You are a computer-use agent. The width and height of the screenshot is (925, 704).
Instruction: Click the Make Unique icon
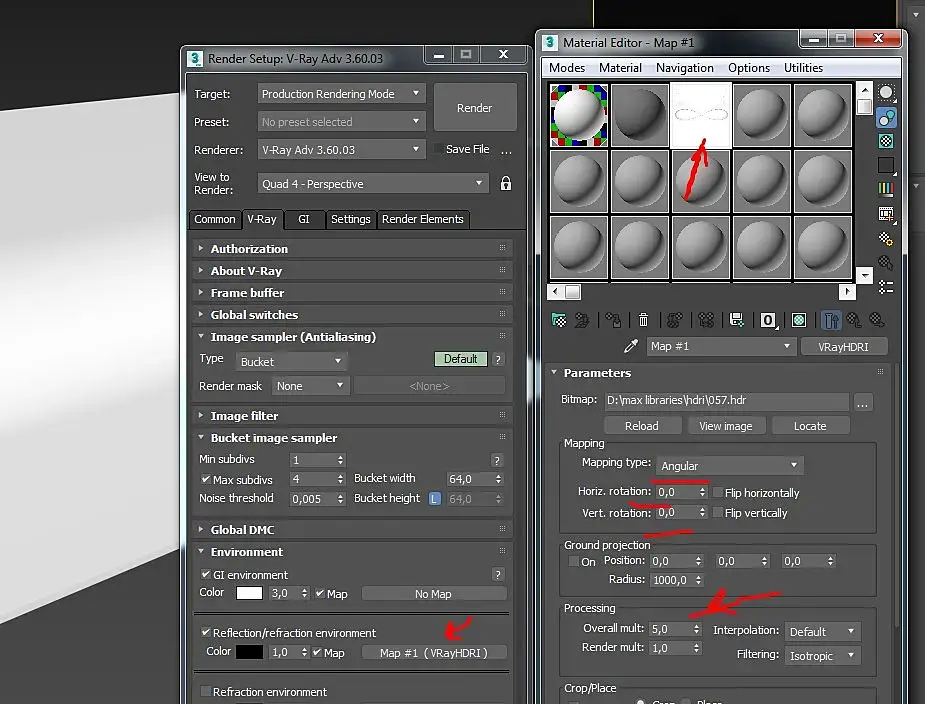click(706, 320)
